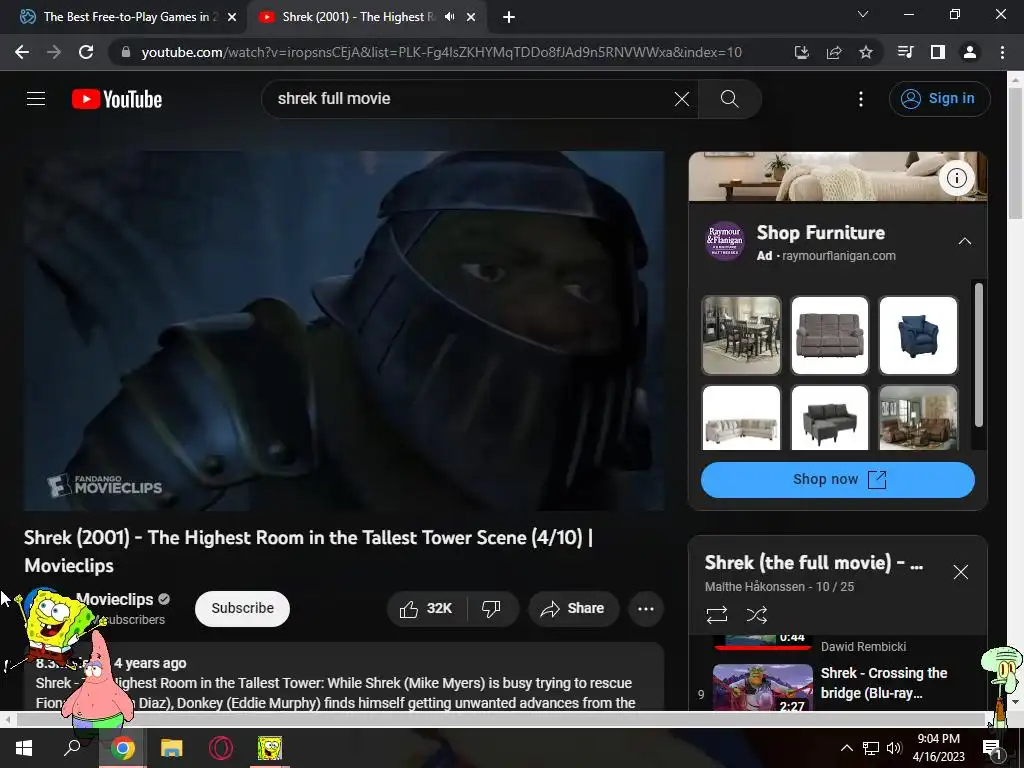Viewport: 1024px width, 768px height.
Task: Open the beige sectional sofa product
Action: point(741,418)
